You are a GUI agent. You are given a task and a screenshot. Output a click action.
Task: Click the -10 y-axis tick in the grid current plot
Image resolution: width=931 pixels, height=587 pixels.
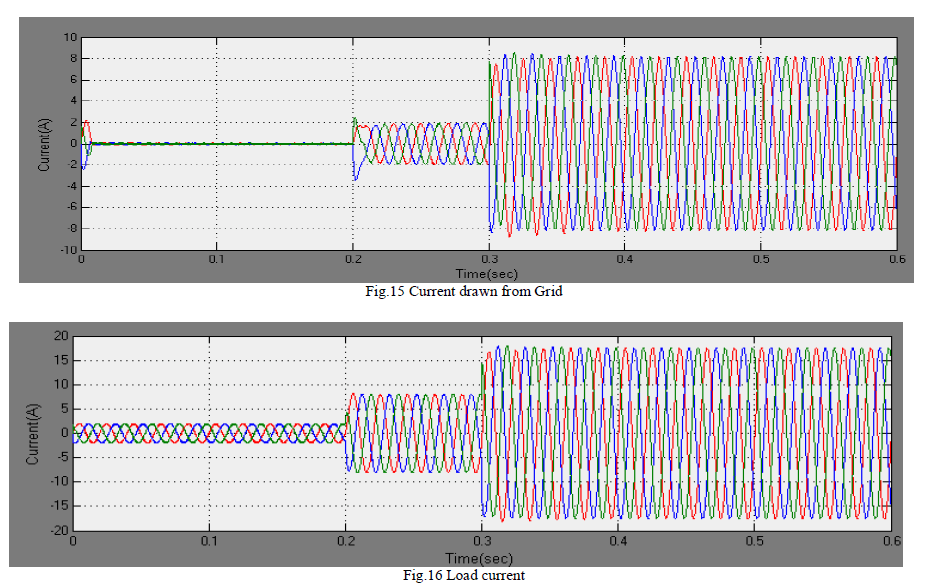click(68, 250)
